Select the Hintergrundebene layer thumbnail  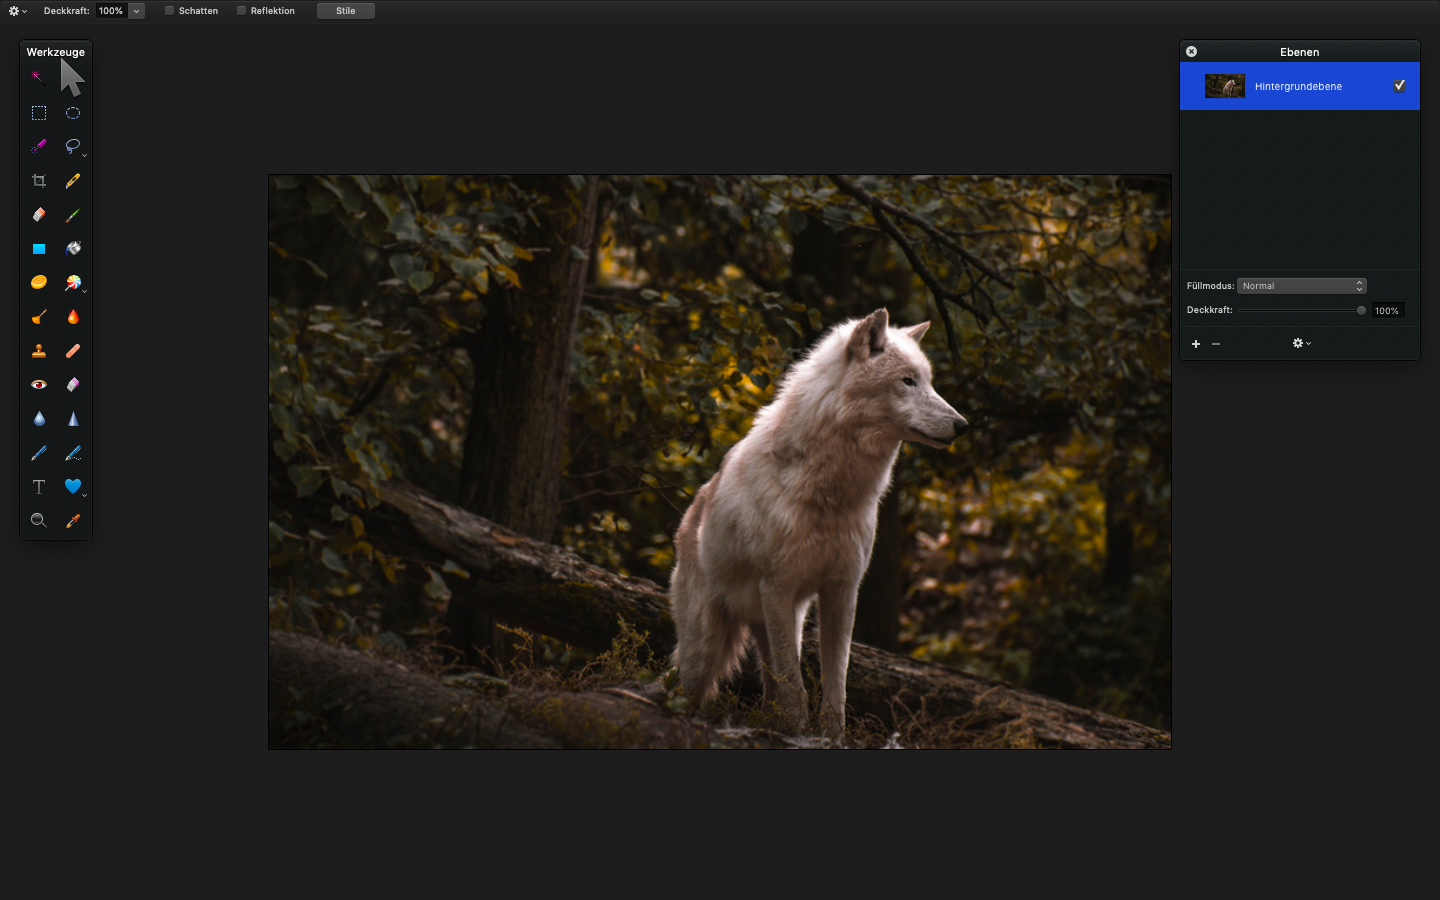click(x=1225, y=86)
